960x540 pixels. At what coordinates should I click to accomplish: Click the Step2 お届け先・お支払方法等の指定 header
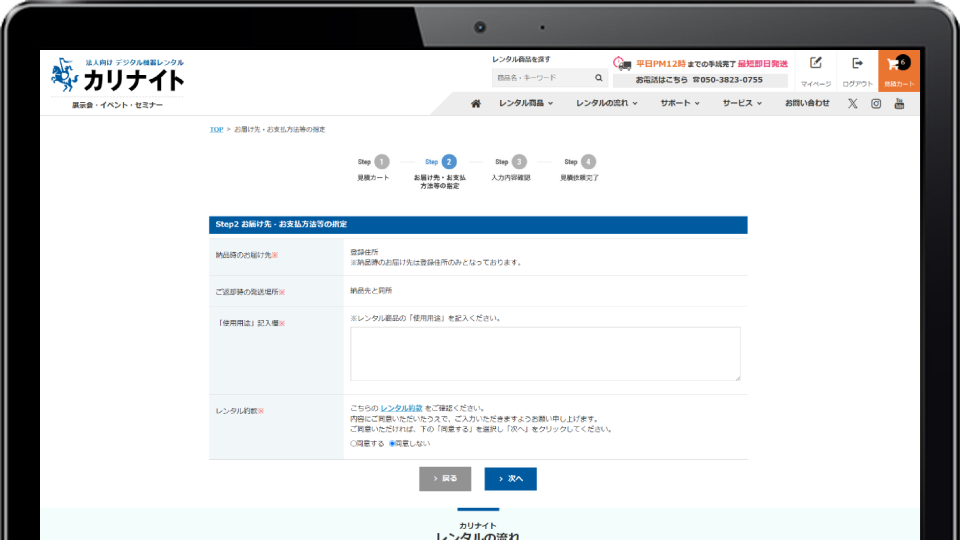pos(478,225)
